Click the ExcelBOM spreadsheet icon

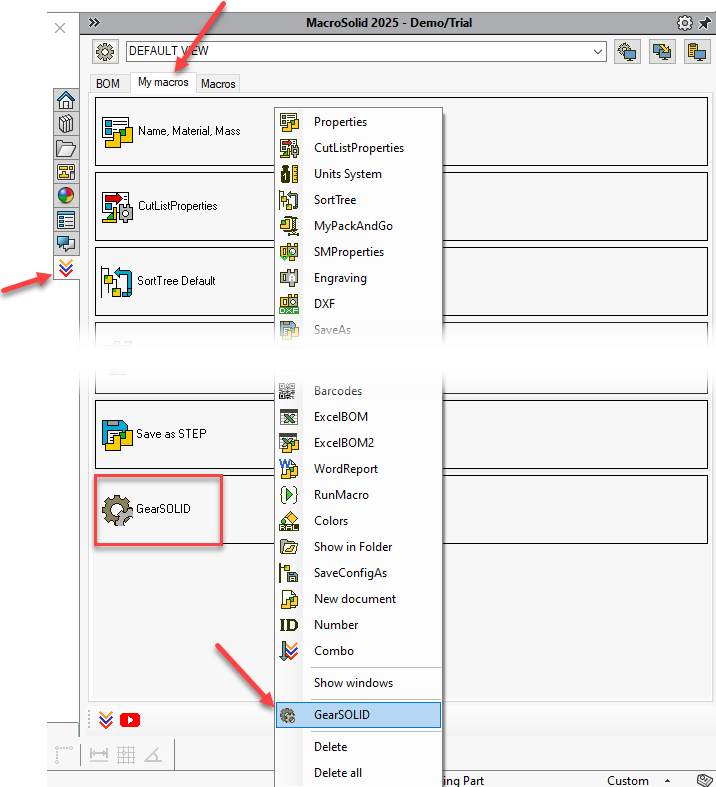coord(289,417)
